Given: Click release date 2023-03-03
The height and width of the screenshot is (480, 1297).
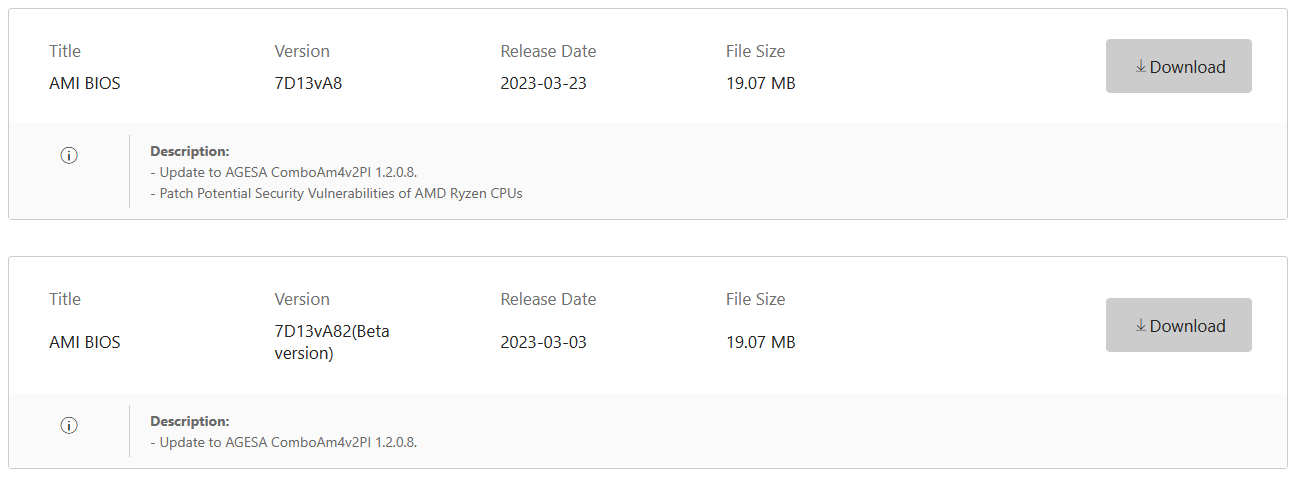Looking at the screenshot, I should pyautogui.click(x=543, y=342).
